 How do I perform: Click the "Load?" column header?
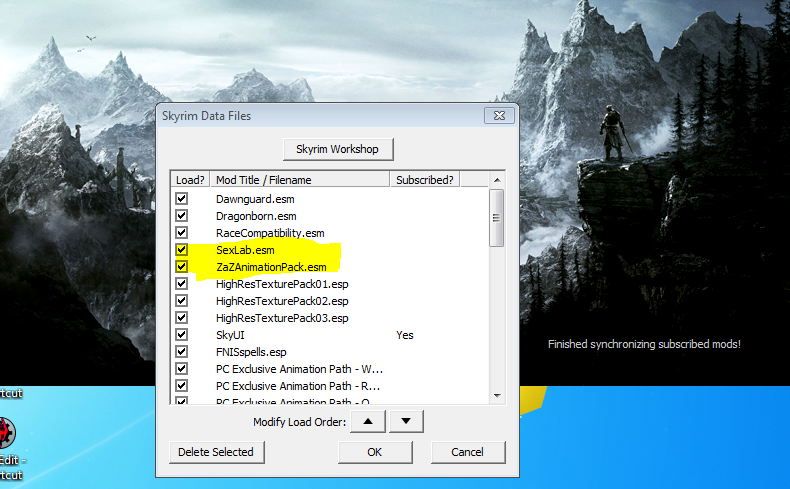[x=190, y=180]
